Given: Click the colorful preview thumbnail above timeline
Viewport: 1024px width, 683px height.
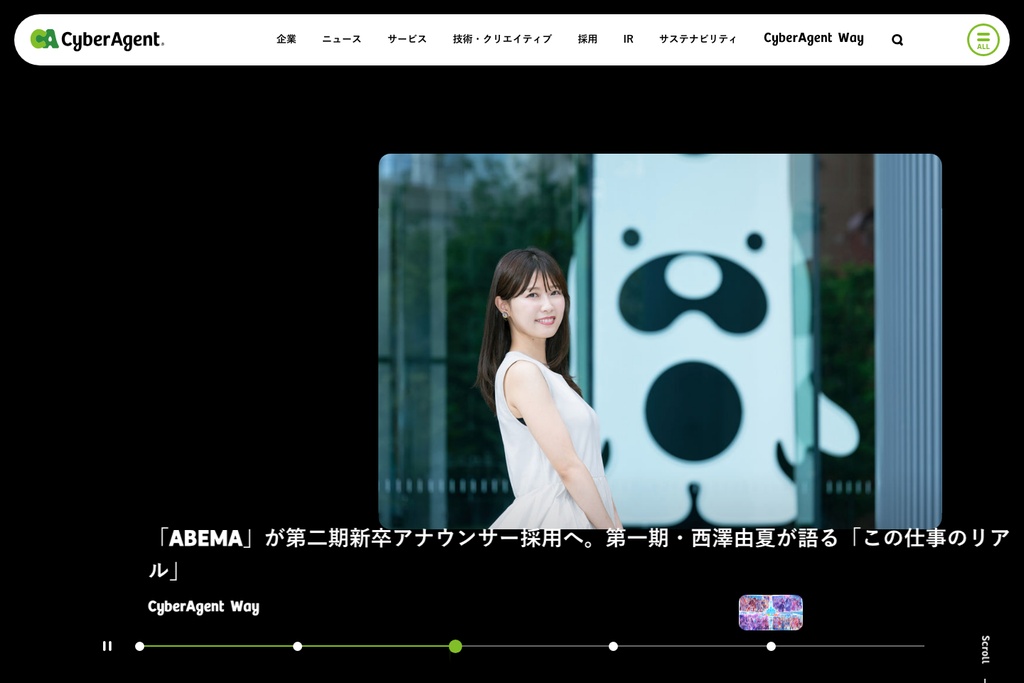Looking at the screenshot, I should point(771,612).
